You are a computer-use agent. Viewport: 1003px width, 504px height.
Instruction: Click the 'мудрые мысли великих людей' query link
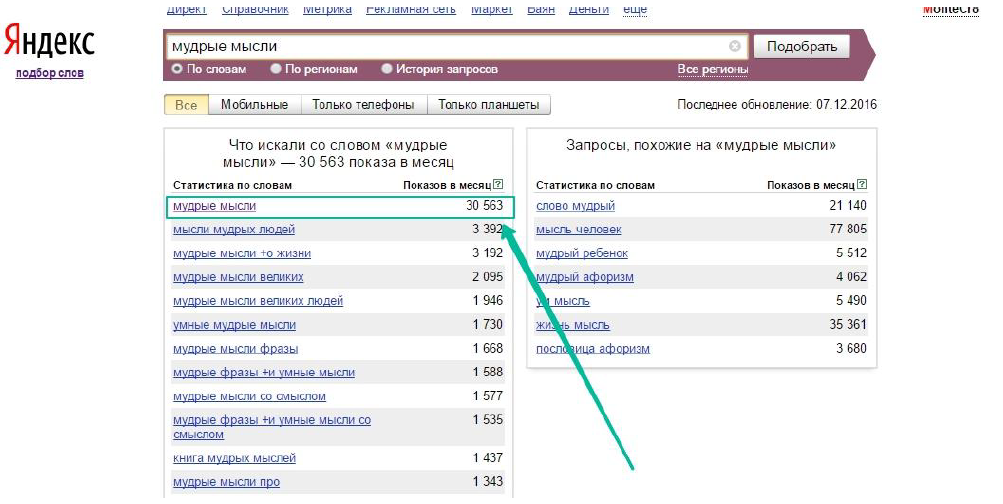coord(258,301)
